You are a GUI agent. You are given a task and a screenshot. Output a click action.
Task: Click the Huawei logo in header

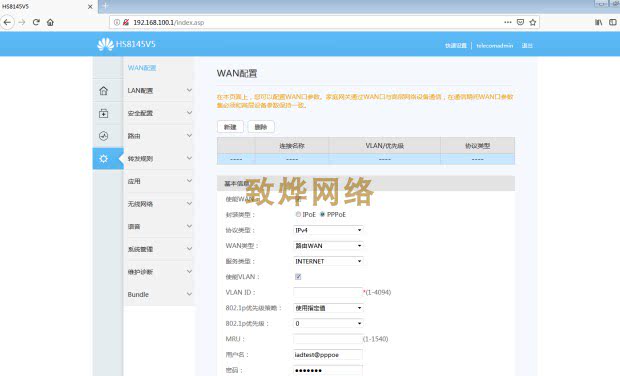pos(106,44)
